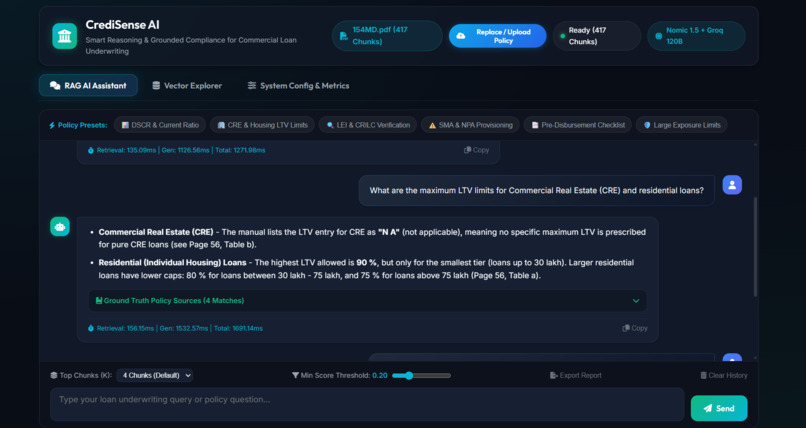Click the sliders icon on System Config tab

(252, 86)
